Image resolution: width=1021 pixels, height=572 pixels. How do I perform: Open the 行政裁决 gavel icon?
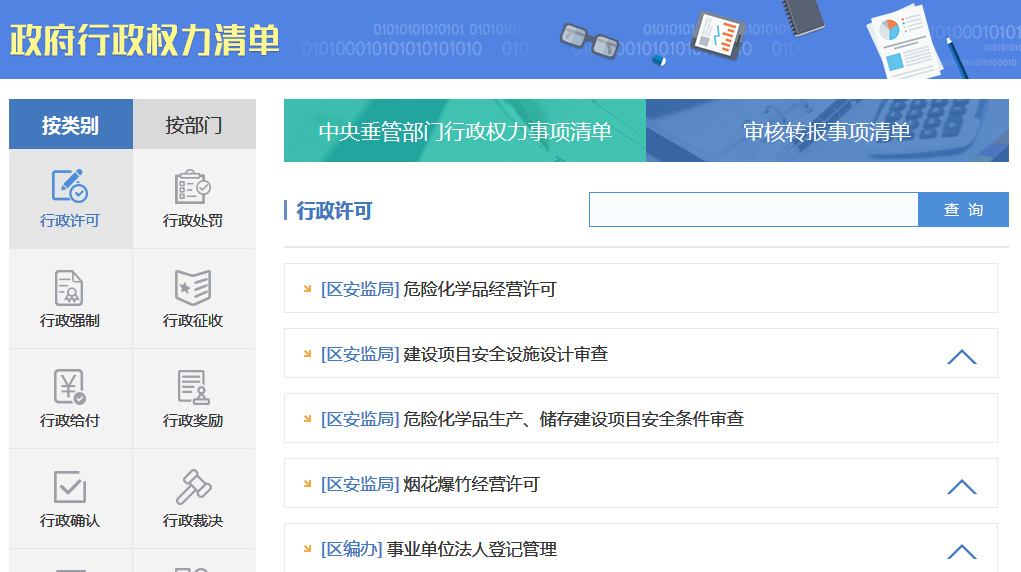click(x=193, y=487)
